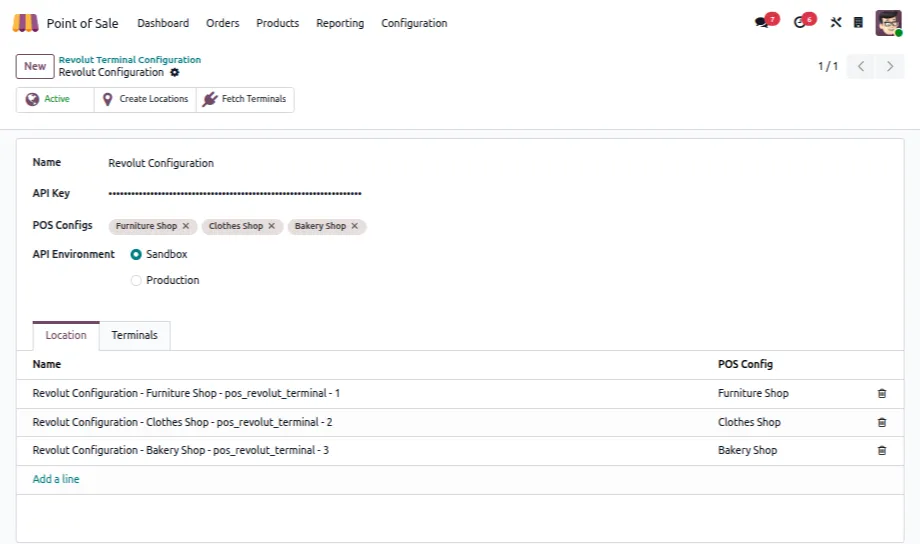
Task: Open the user avatar menu
Action: 888,23
